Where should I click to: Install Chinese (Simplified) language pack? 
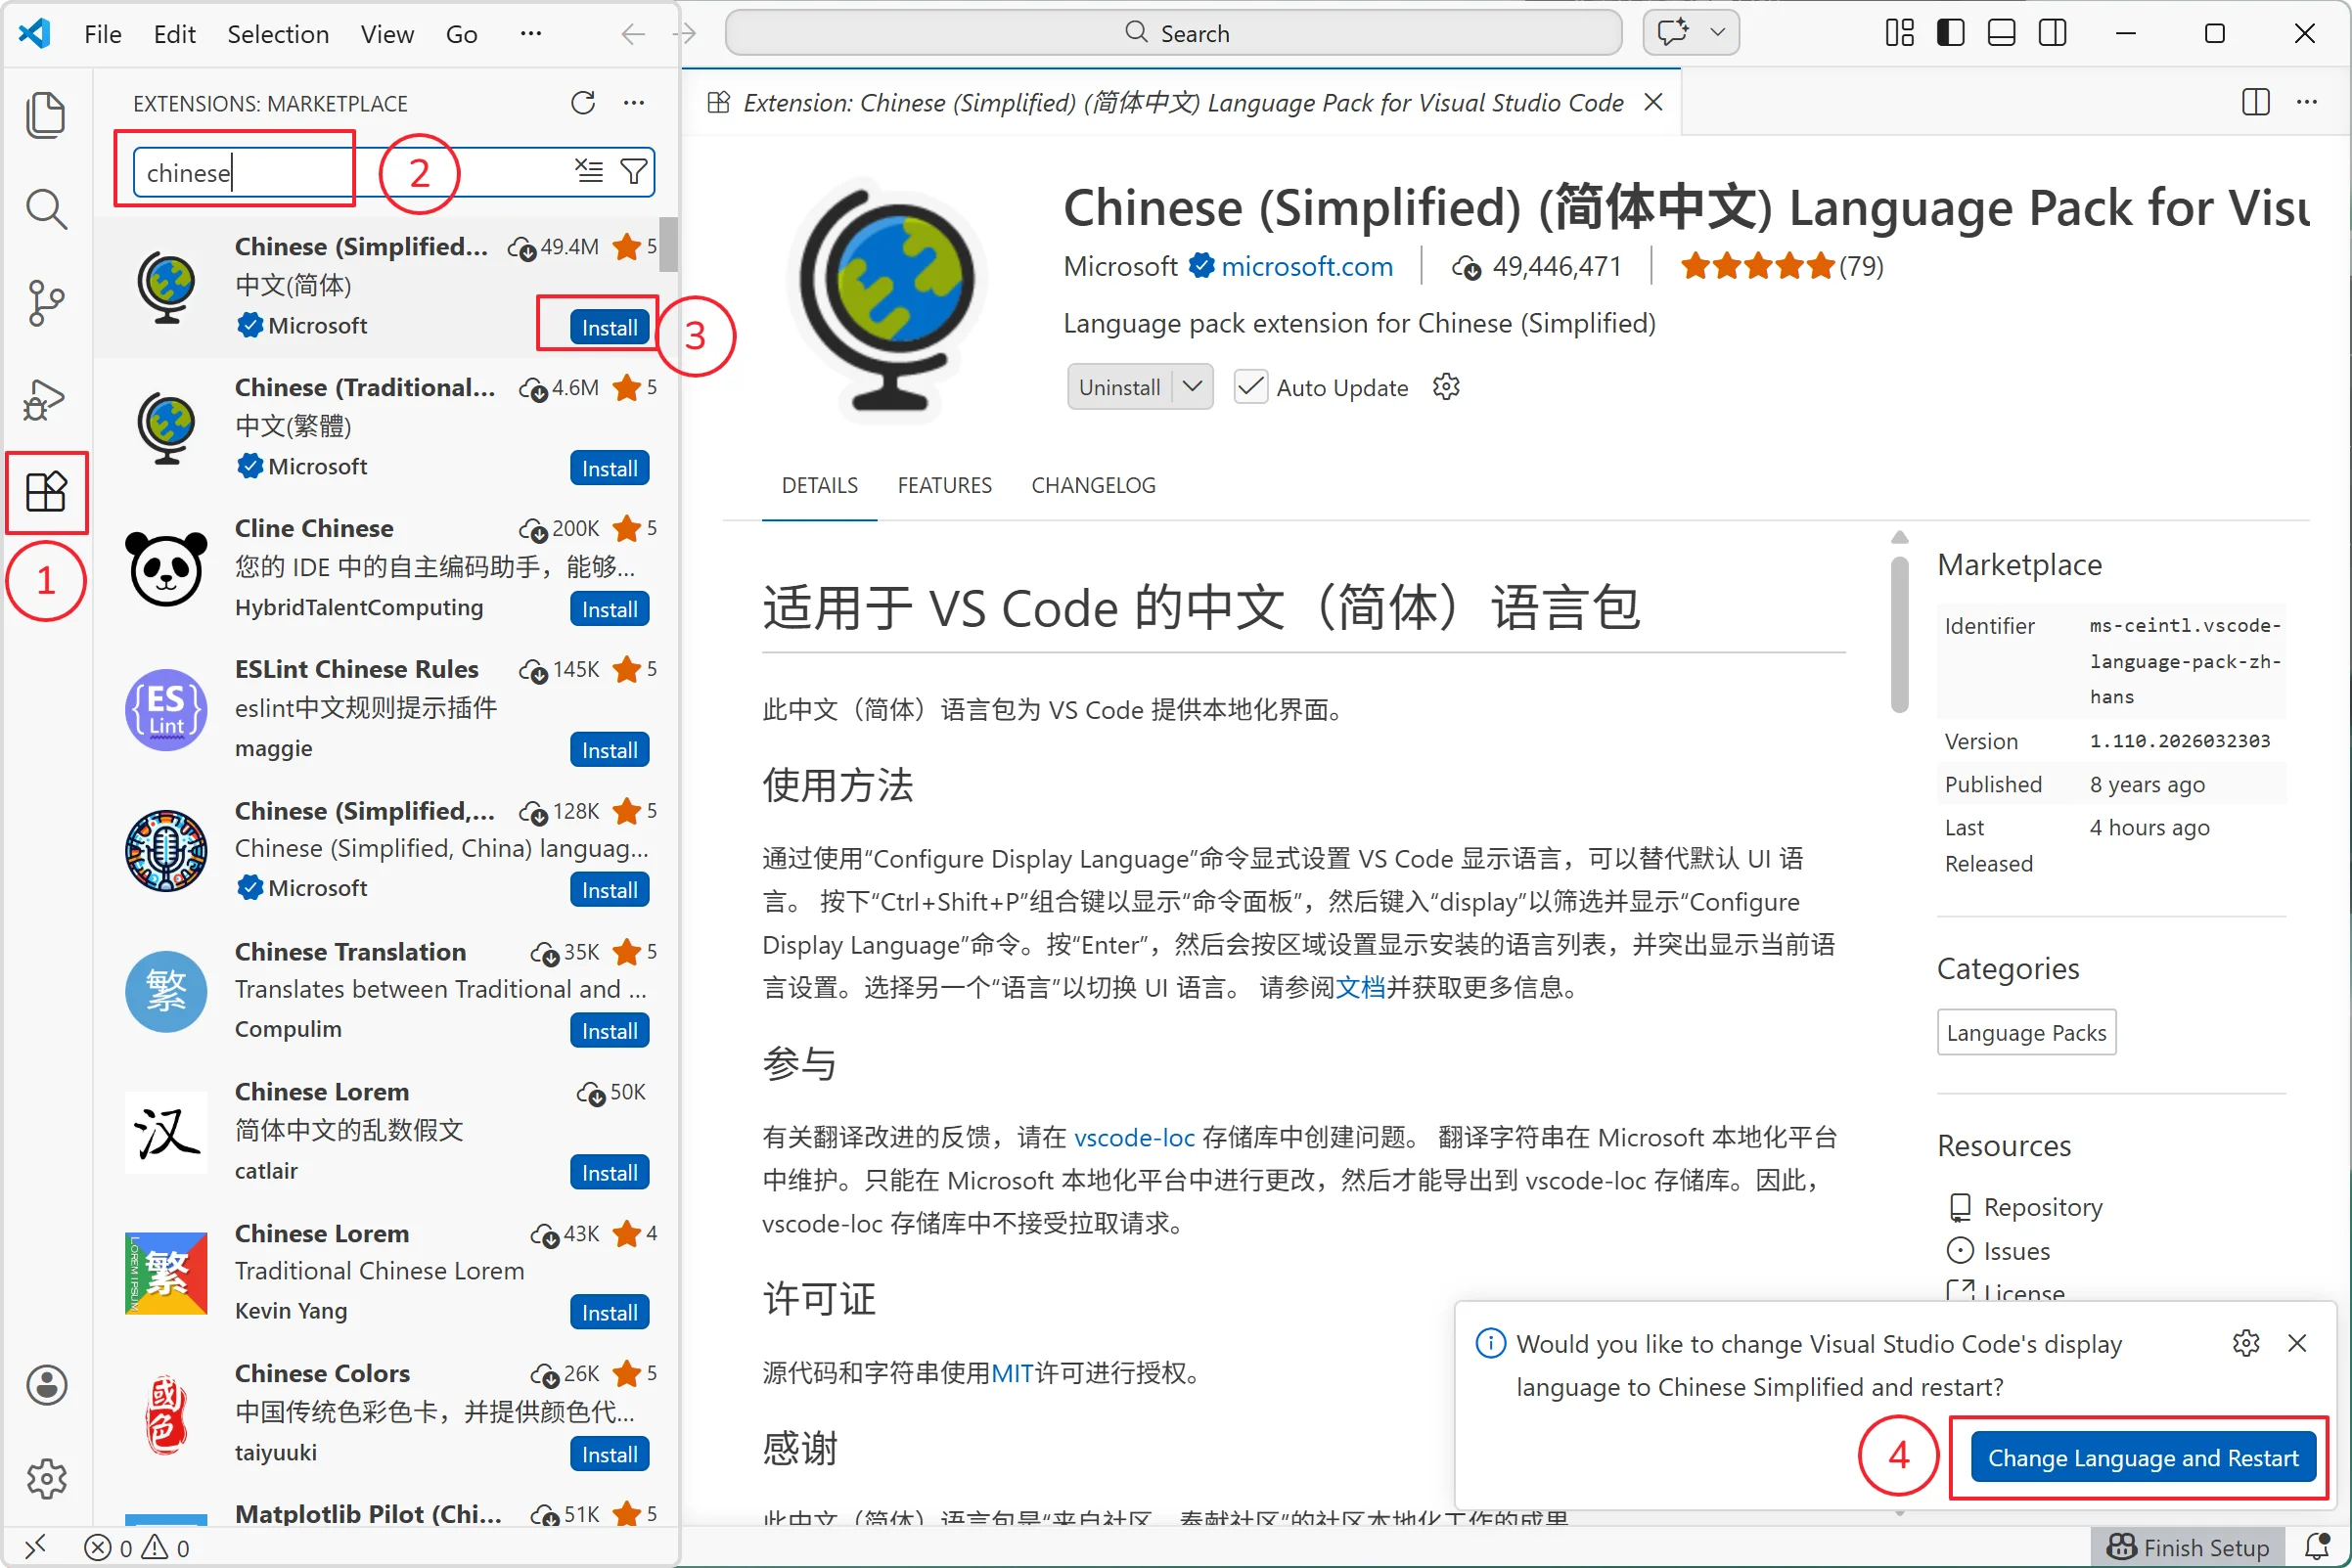pos(609,327)
